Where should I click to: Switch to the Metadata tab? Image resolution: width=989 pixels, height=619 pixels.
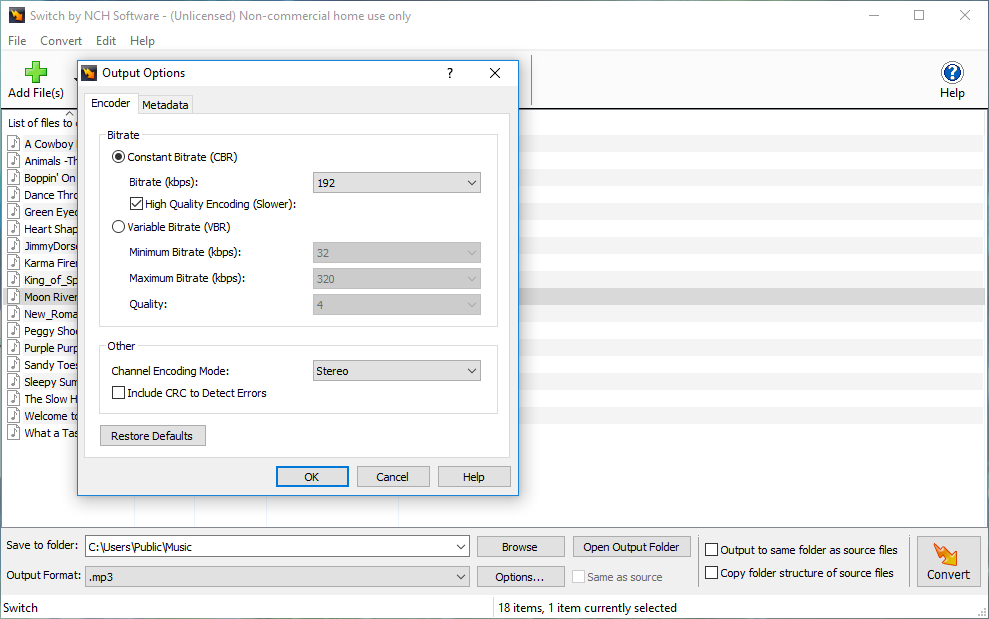[165, 103]
